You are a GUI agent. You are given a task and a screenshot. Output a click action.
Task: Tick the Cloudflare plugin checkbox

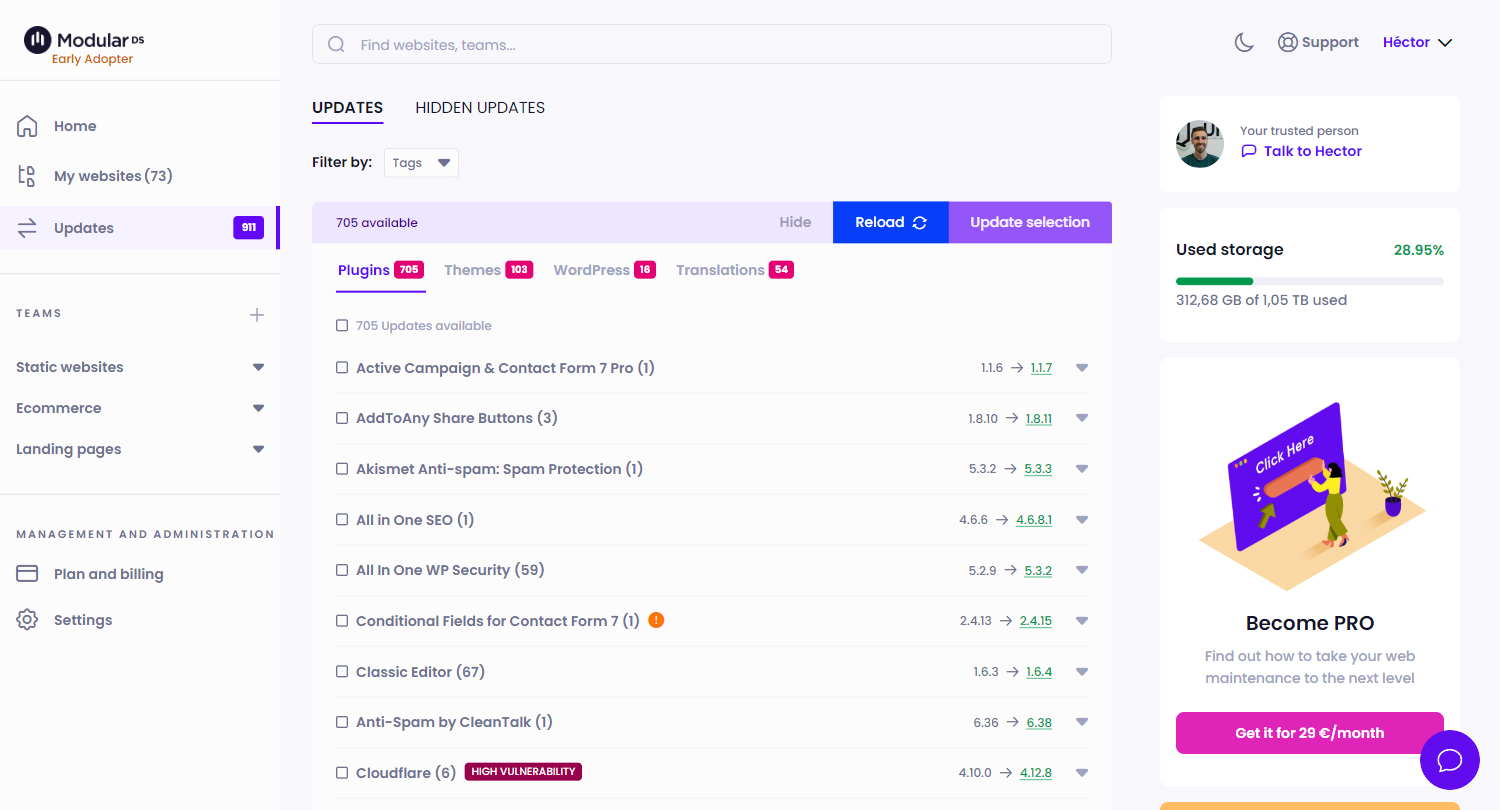(x=342, y=773)
